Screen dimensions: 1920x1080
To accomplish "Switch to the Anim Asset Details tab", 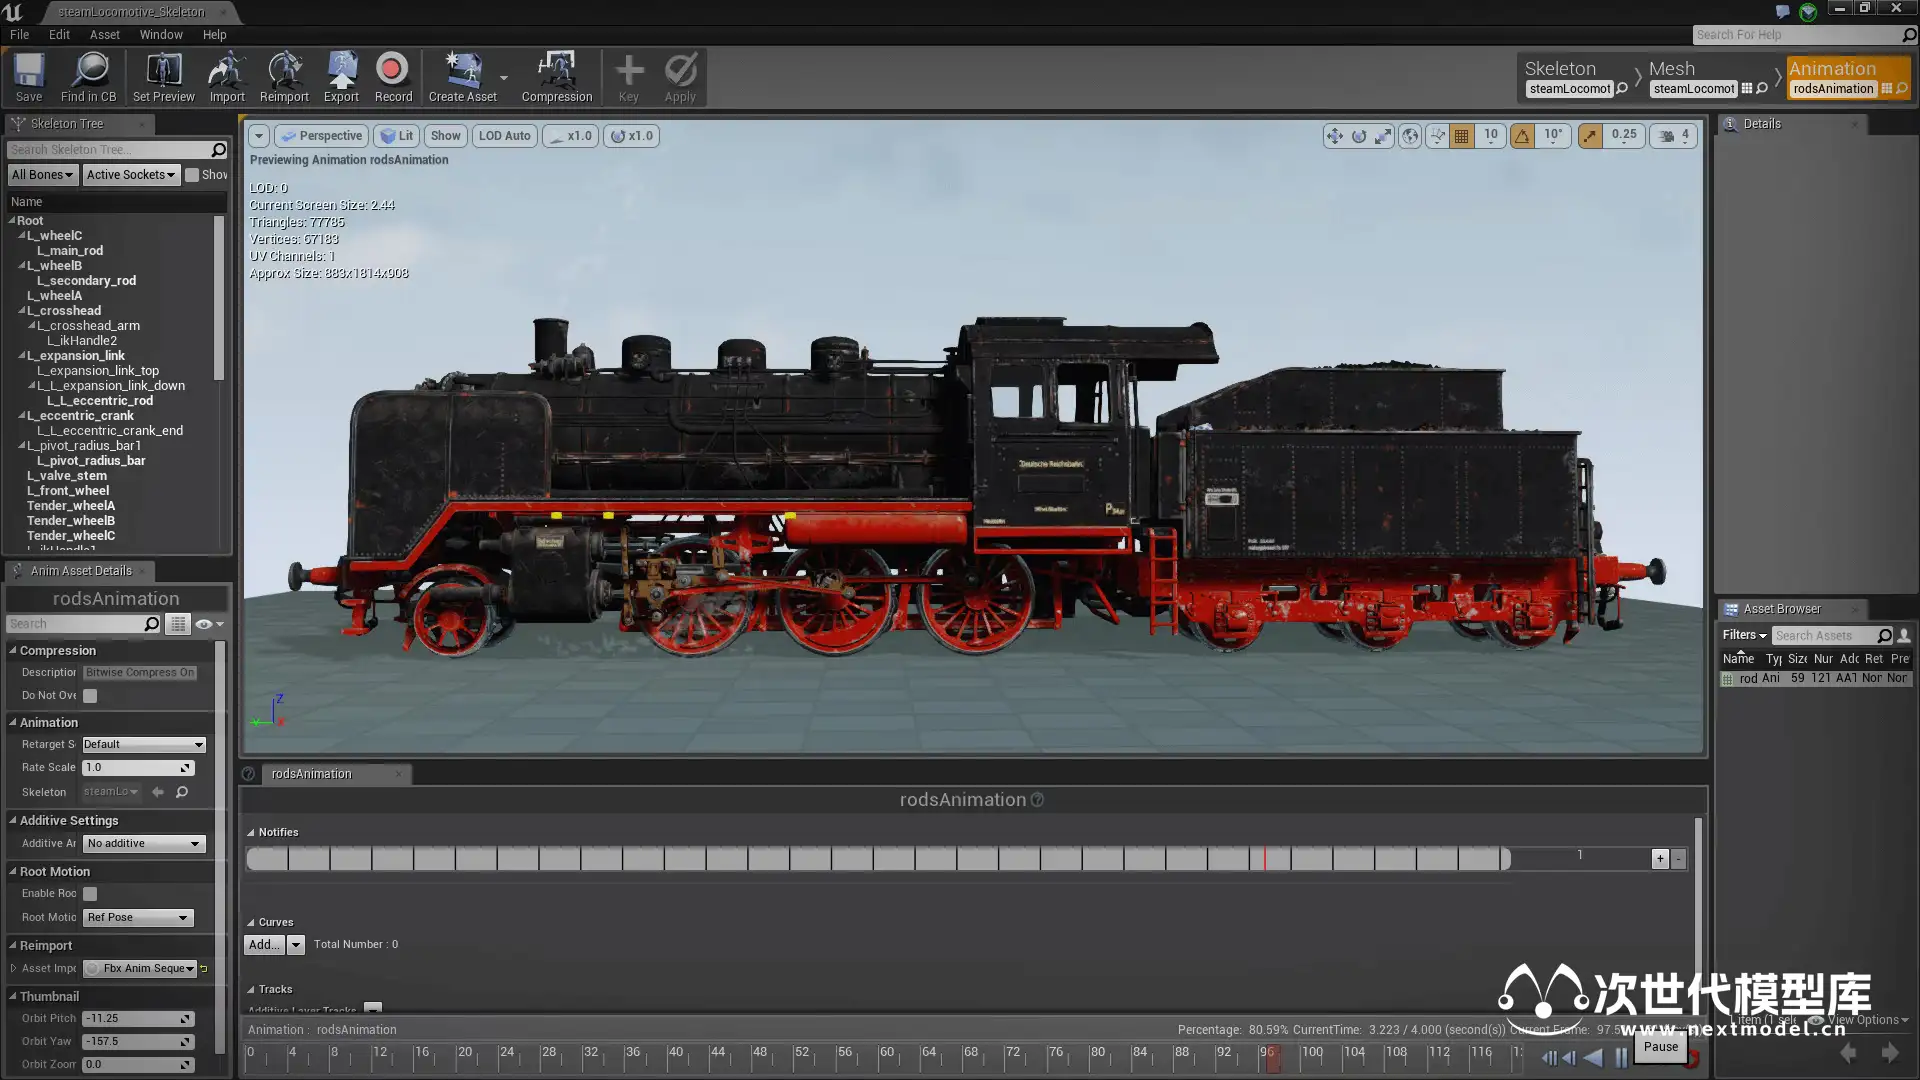I will pyautogui.click(x=80, y=571).
